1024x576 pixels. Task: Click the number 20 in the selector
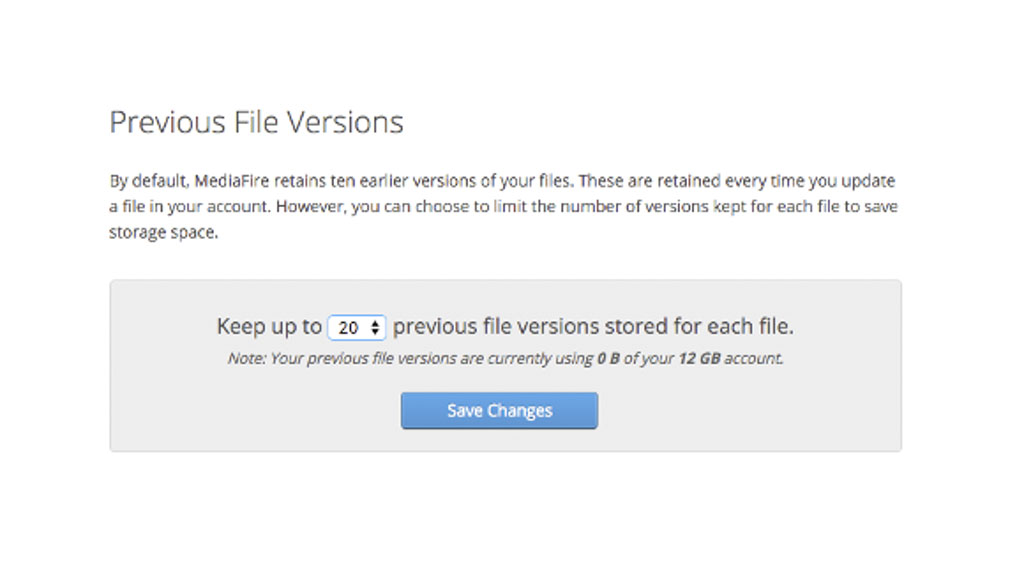pos(347,327)
